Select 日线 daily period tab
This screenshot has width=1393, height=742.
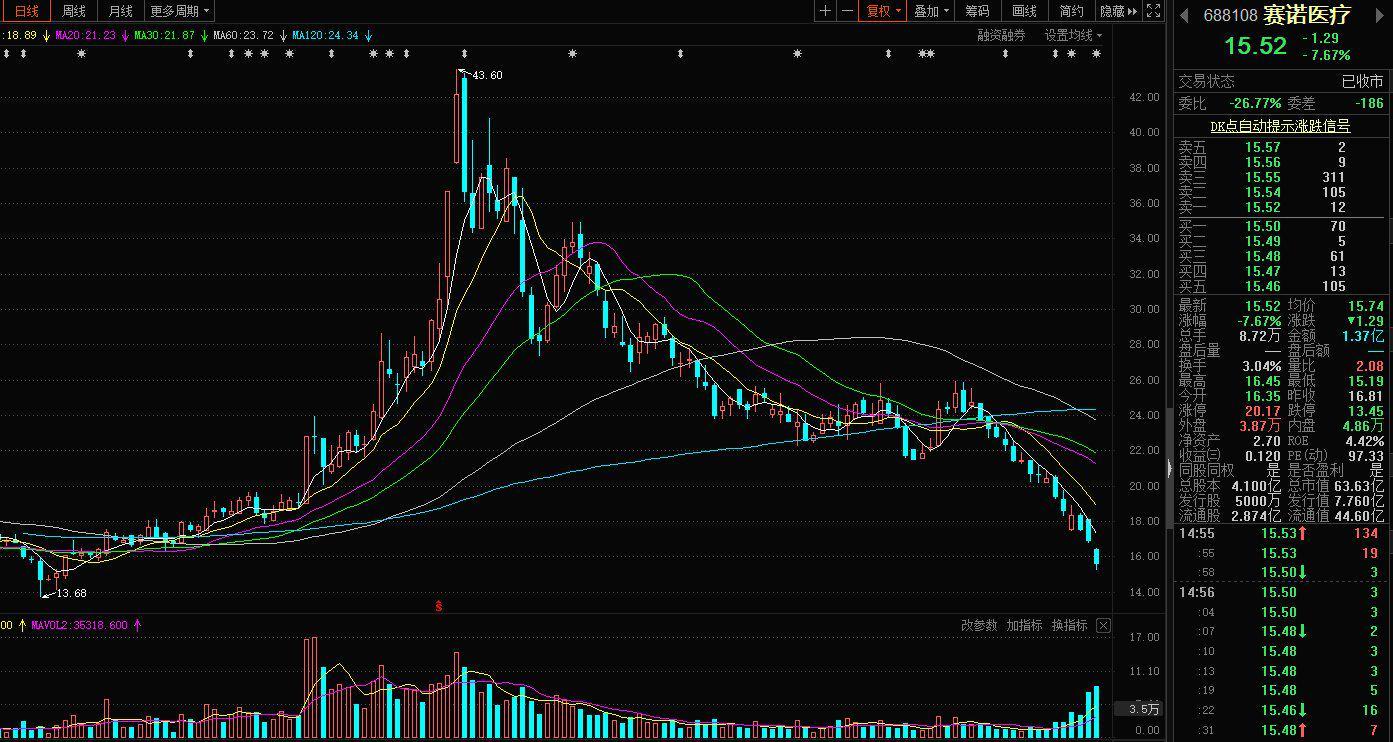pyautogui.click(x=26, y=11)
